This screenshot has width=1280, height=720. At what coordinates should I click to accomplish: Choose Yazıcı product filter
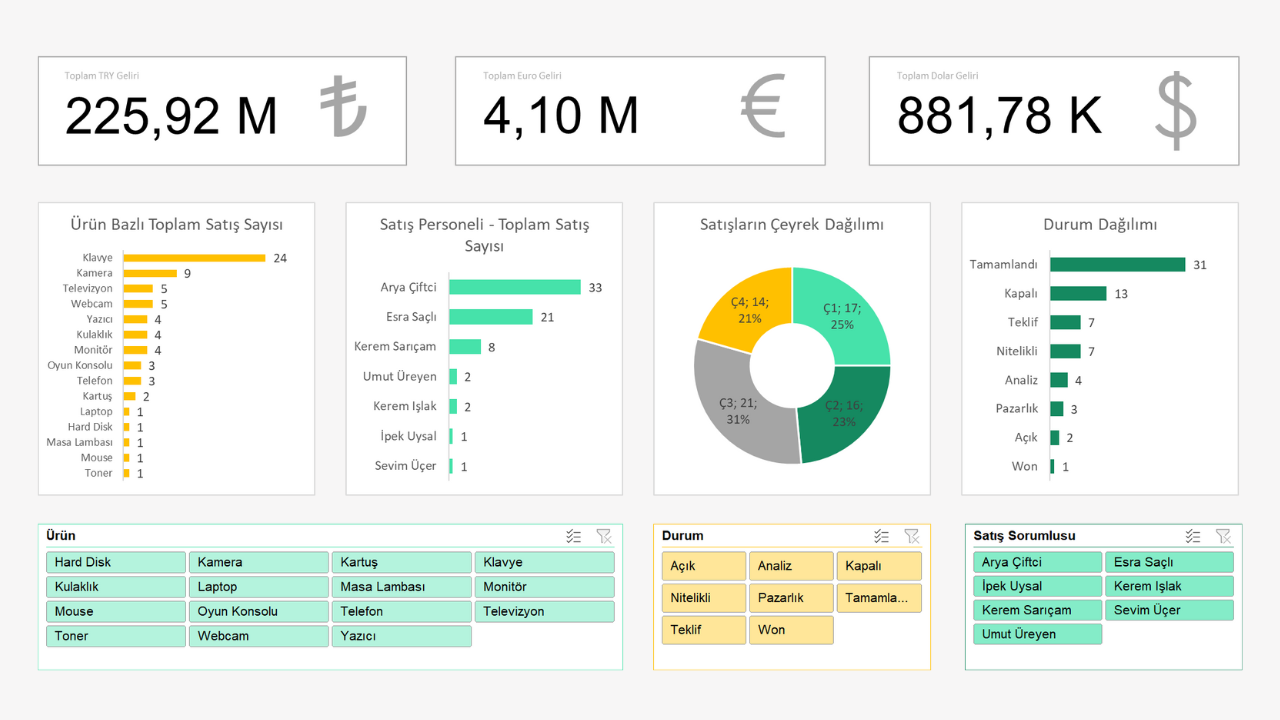coord(402,636)
